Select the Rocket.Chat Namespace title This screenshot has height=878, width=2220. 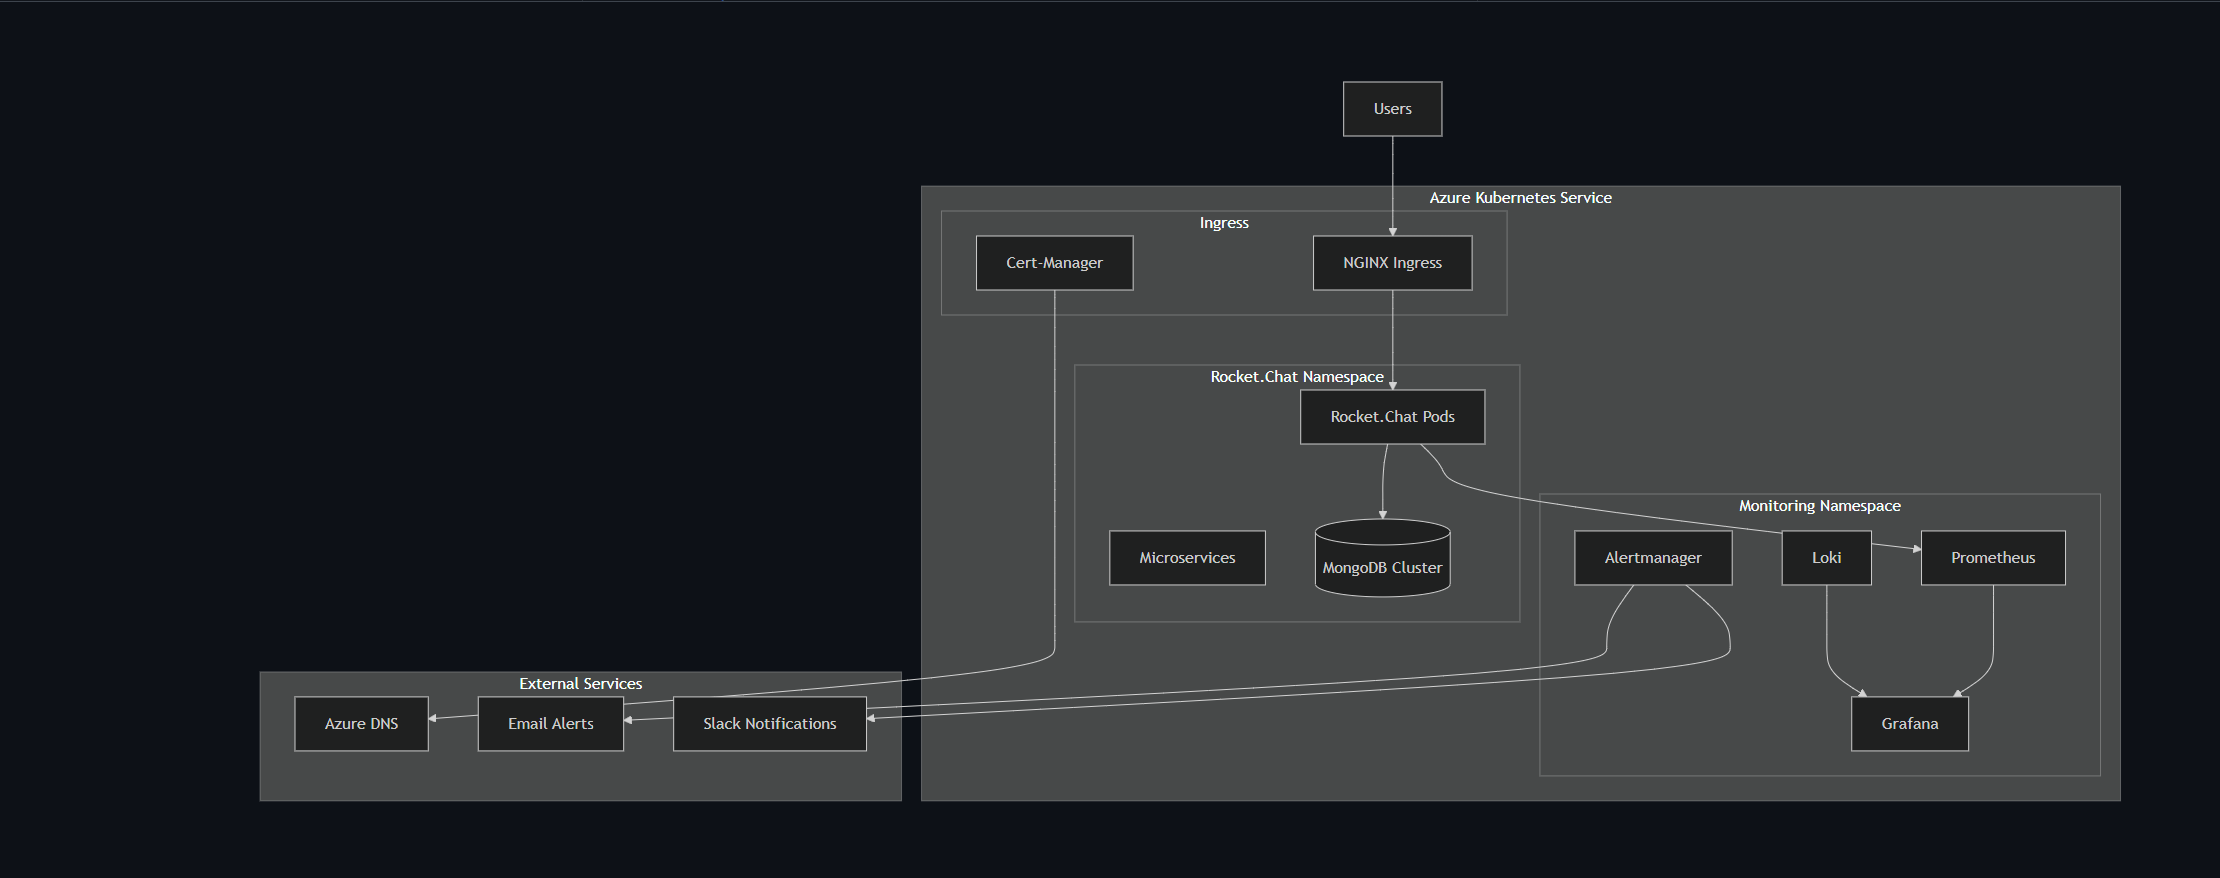[1297, 377]
